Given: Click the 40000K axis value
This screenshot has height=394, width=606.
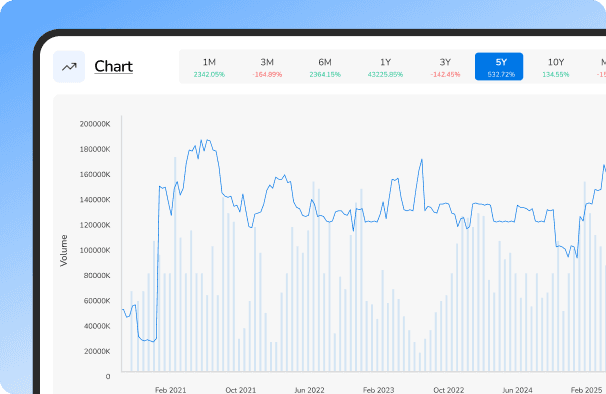Looking at the screenshot, I should 97,326.
